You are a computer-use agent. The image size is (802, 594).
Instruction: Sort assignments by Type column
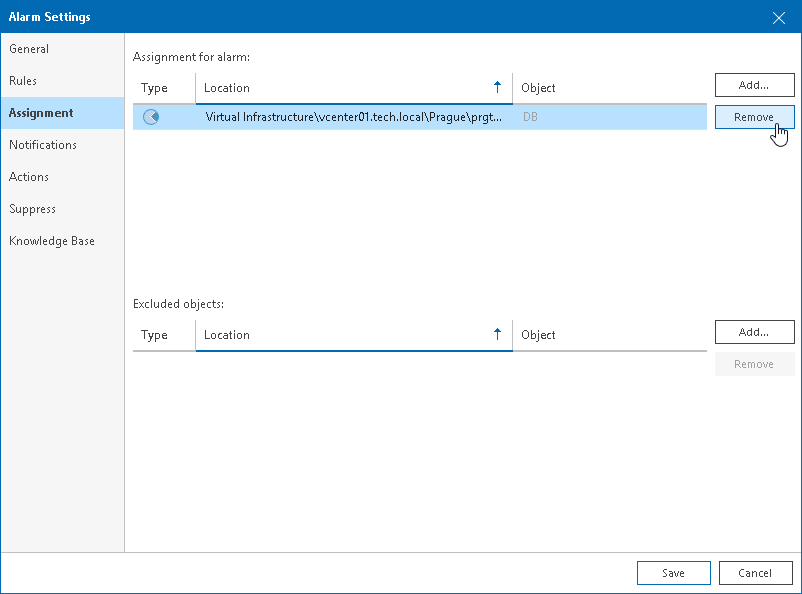point(155,88)
